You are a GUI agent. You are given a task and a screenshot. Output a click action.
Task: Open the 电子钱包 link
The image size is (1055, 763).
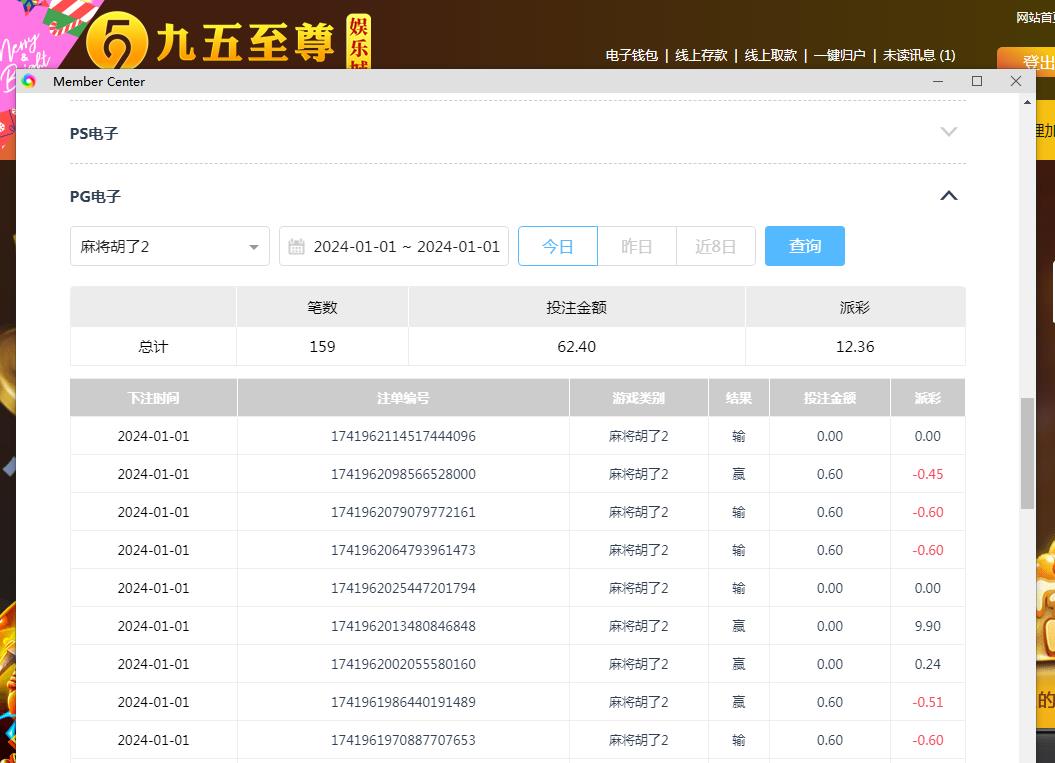(x=632, y=56)
